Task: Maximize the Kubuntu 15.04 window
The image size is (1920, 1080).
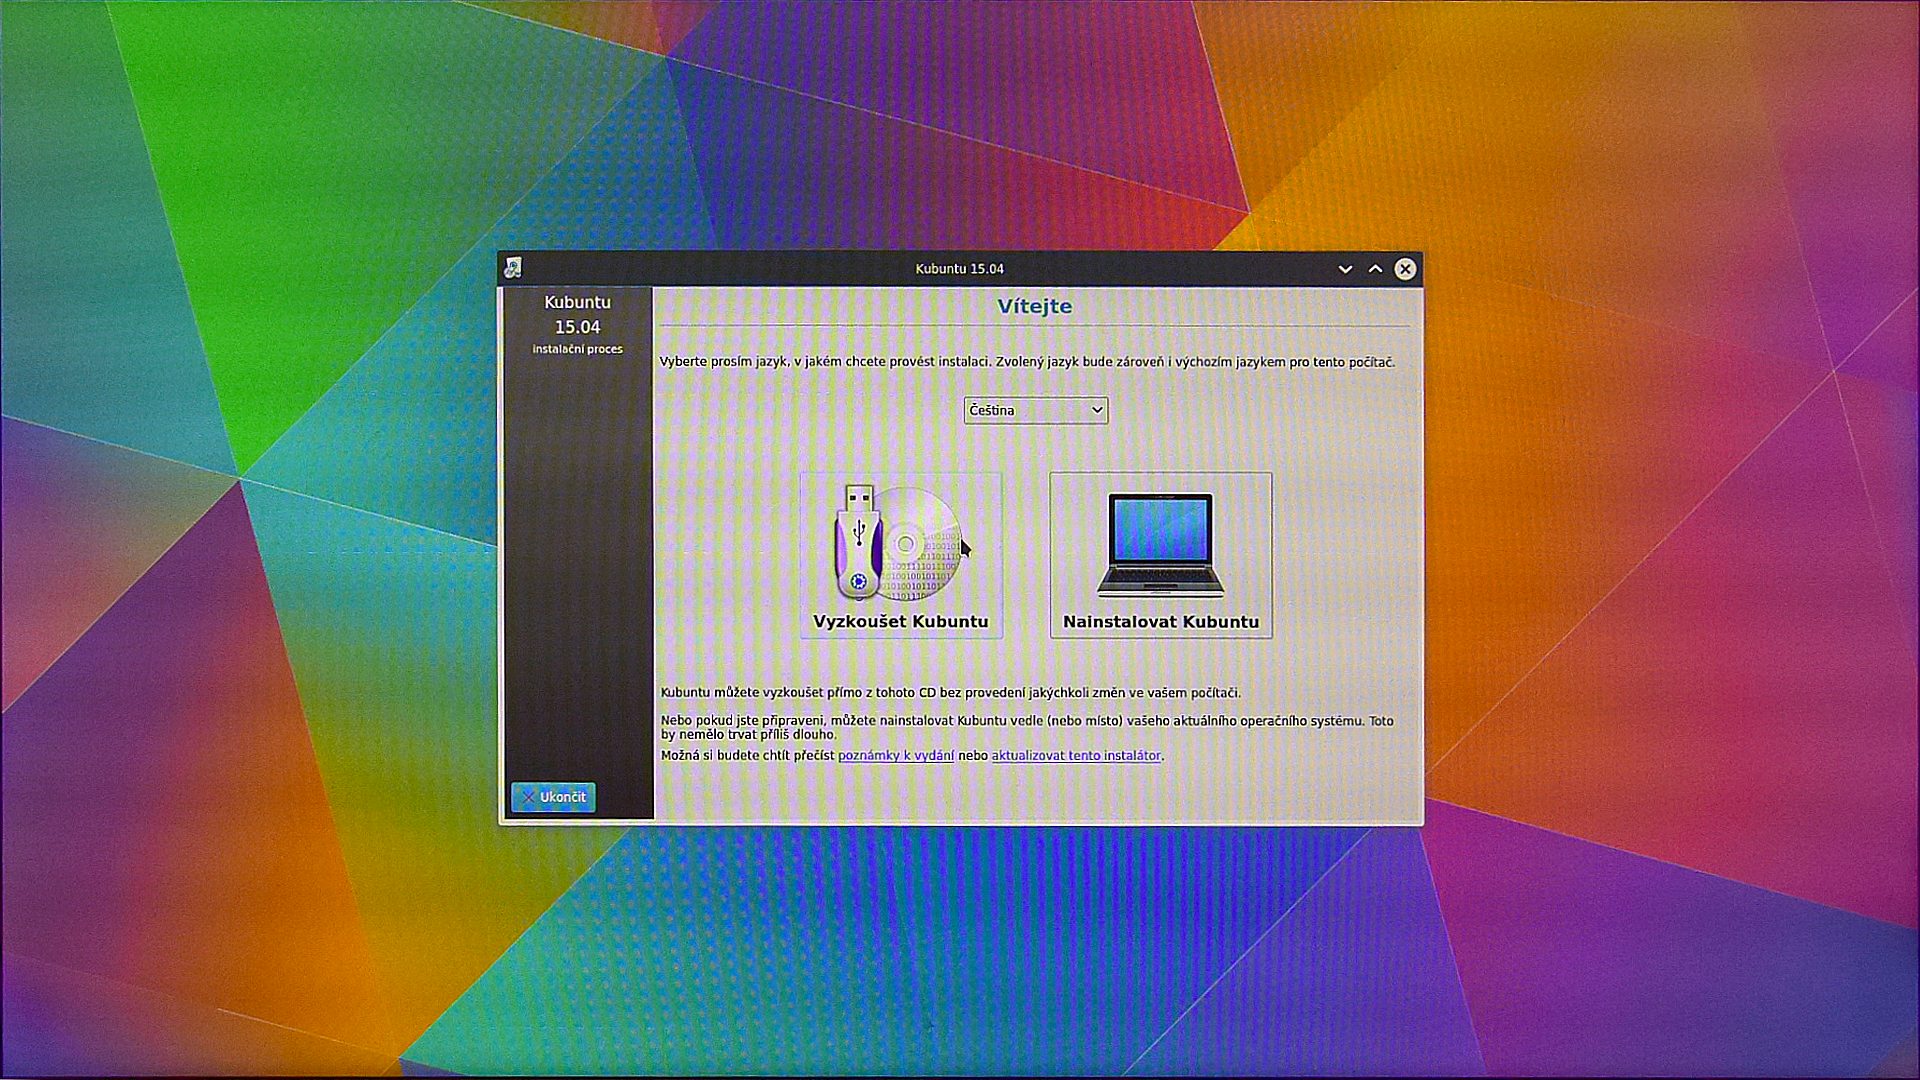Action: [1375, 269]
